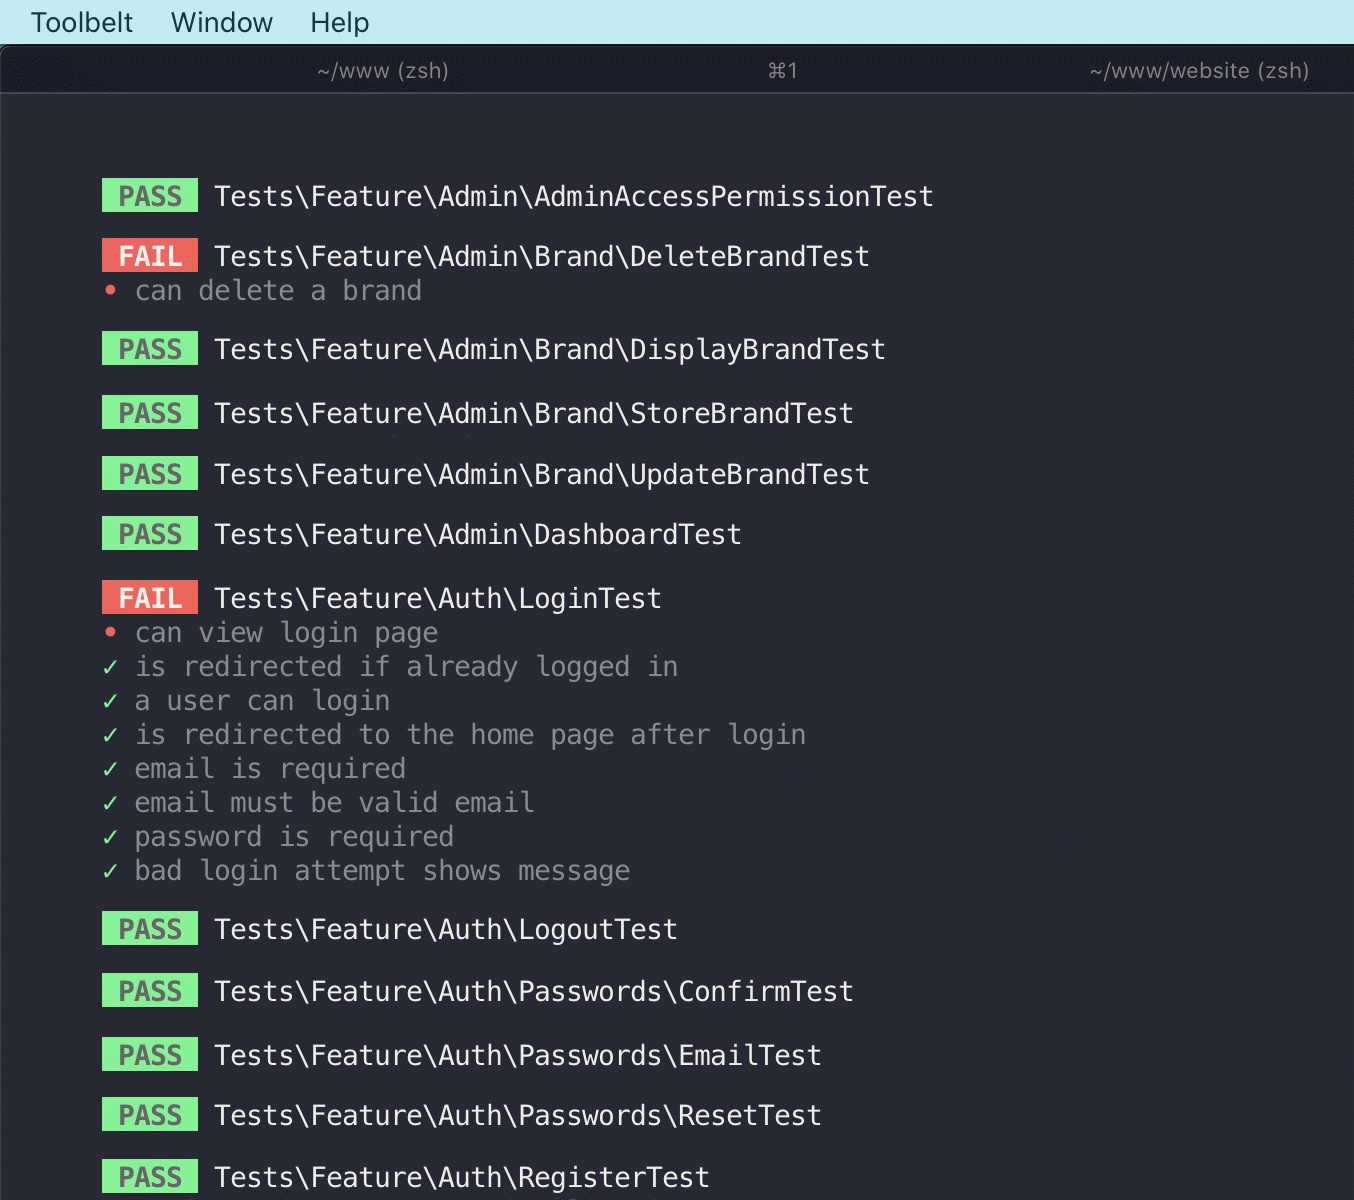Click PASS badge for LogoutTest

(x=150, y=929)
